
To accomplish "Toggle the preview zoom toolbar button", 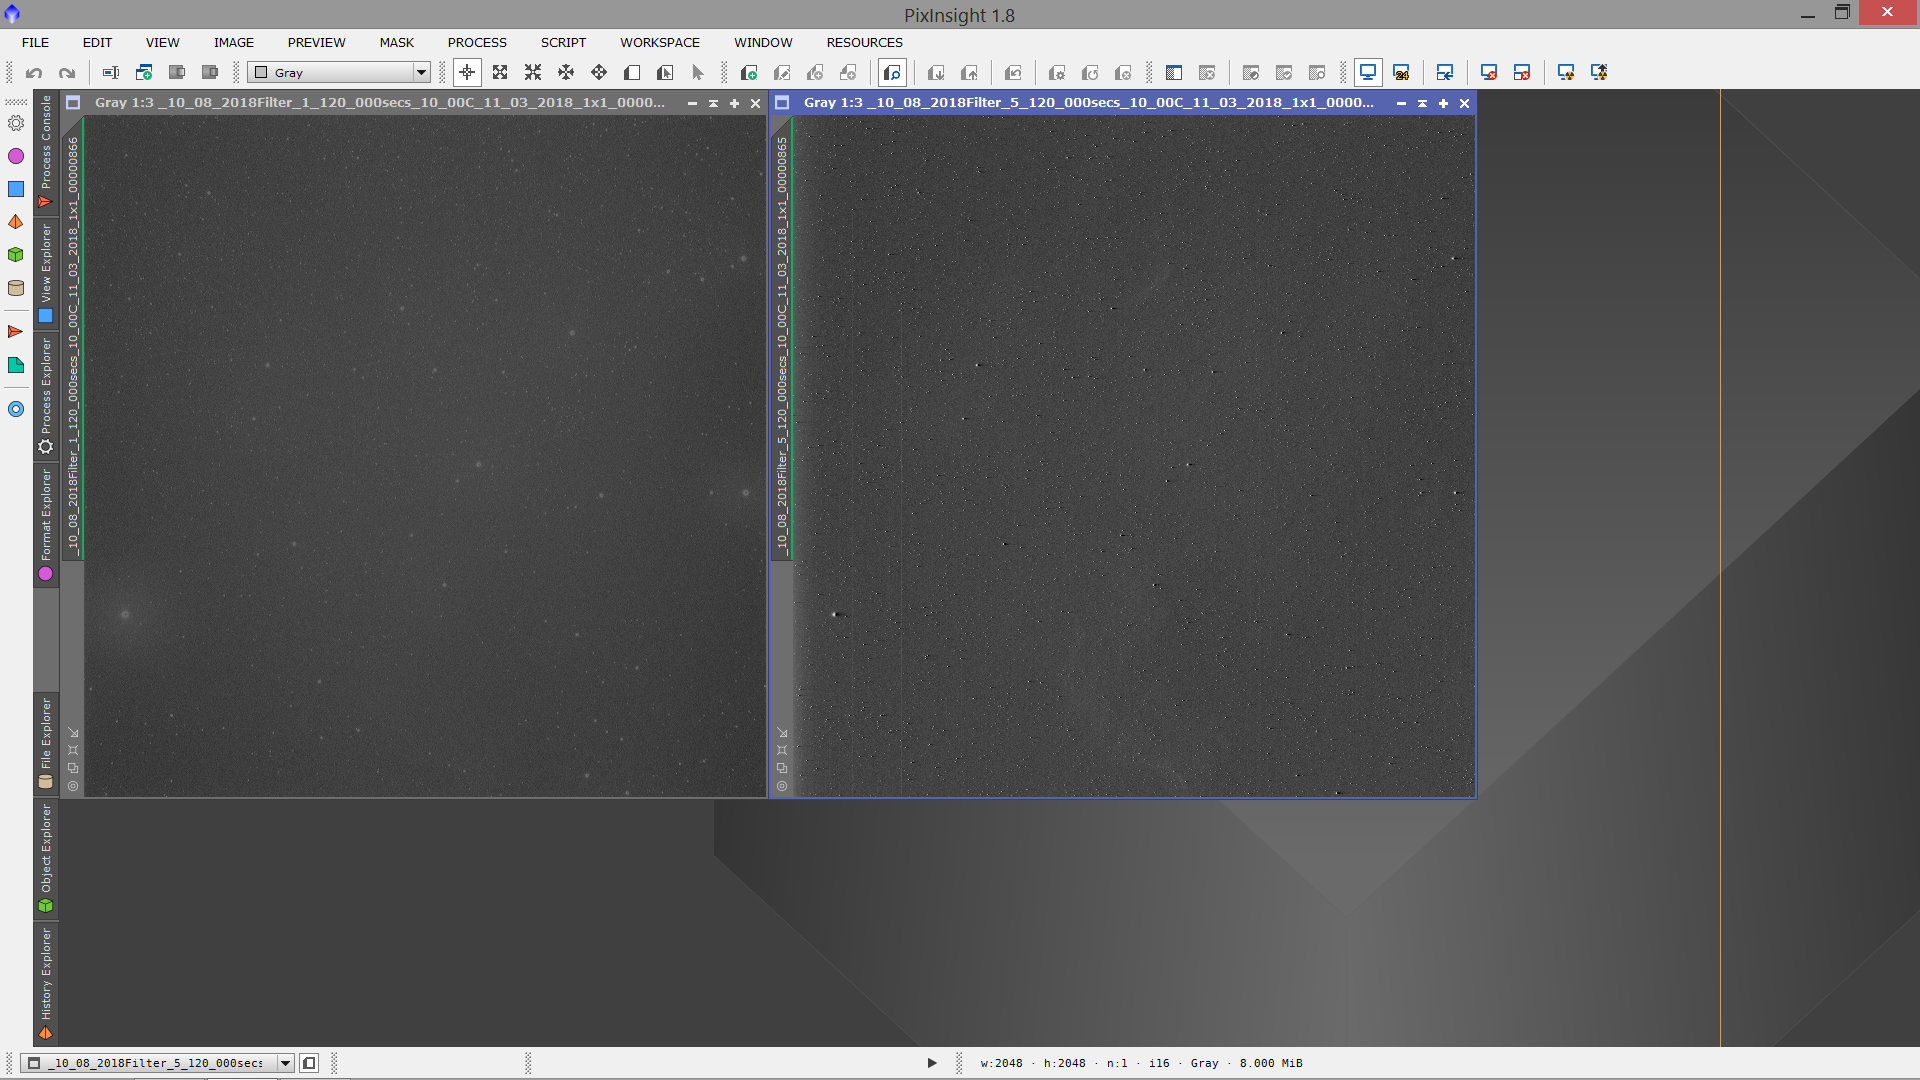I will 892,72.
